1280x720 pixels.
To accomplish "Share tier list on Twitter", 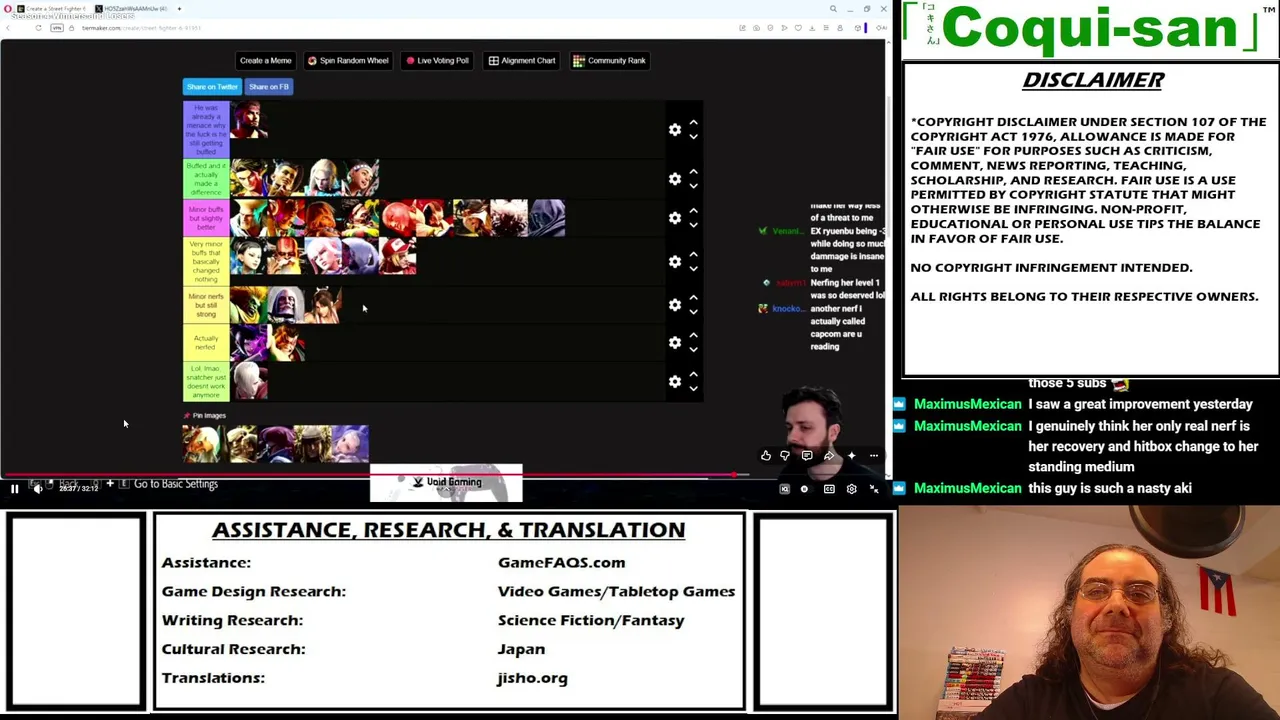I will pos(212,87).
